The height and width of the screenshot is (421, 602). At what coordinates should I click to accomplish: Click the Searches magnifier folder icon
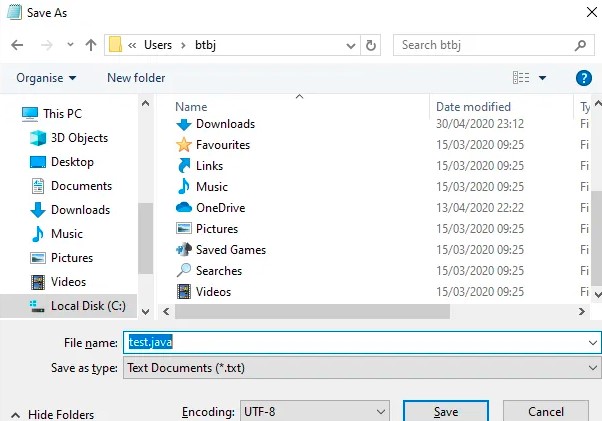coord(184,271)
